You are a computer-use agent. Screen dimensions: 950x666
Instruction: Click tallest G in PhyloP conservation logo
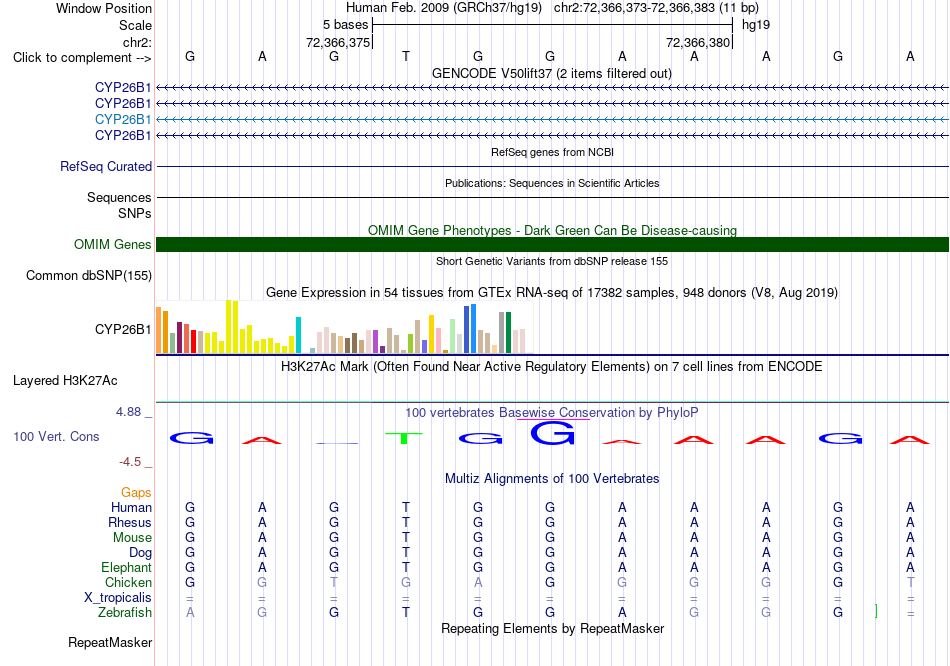[552, 433]
